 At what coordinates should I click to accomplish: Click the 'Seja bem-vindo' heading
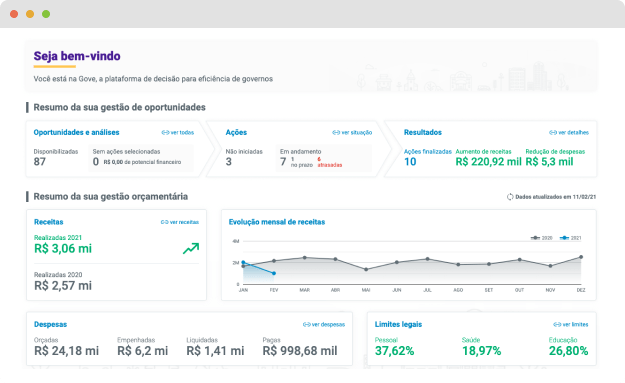point(77,56)
